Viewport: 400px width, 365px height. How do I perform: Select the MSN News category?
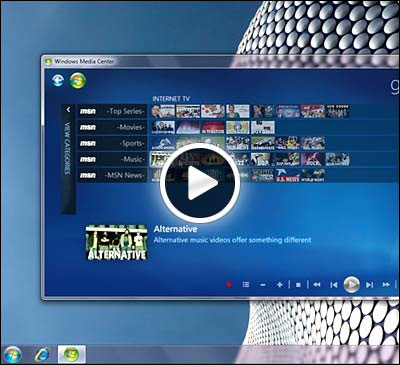tap(112, 175)
